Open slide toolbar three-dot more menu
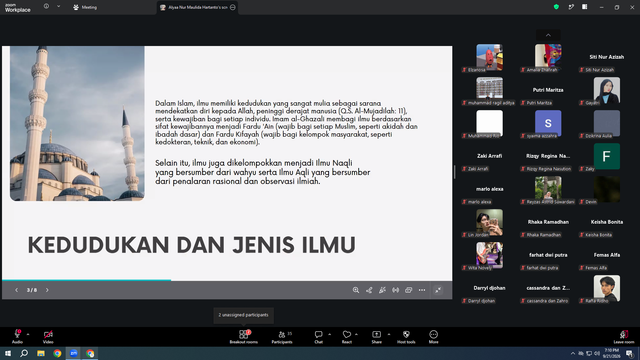 point(422,290)
